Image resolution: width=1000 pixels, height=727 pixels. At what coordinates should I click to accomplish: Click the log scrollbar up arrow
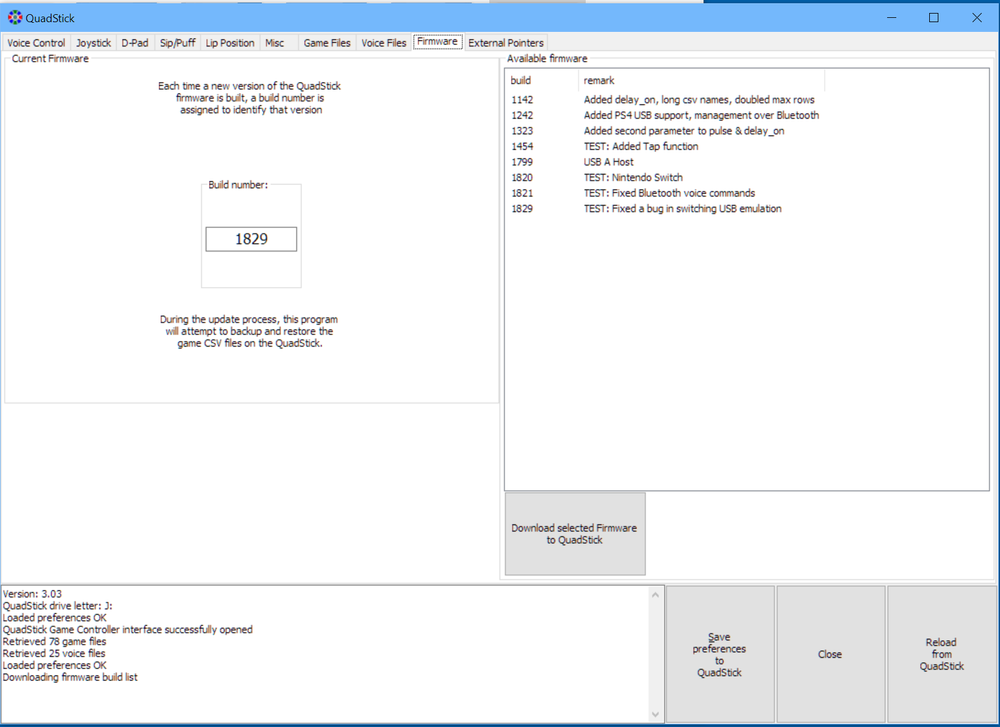tap(656, 595)
